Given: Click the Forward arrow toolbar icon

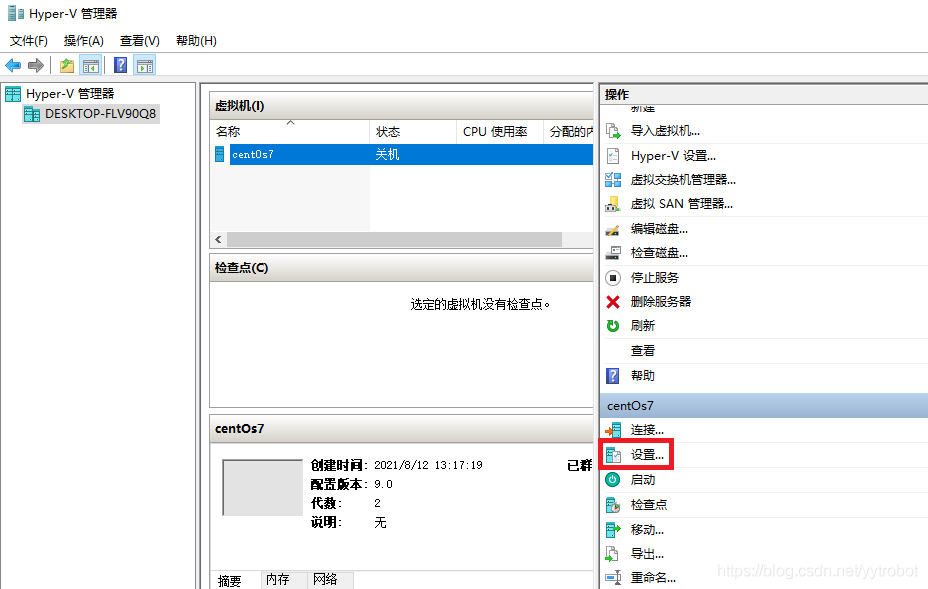Looking at the screenshot, I should pos(36,65).
